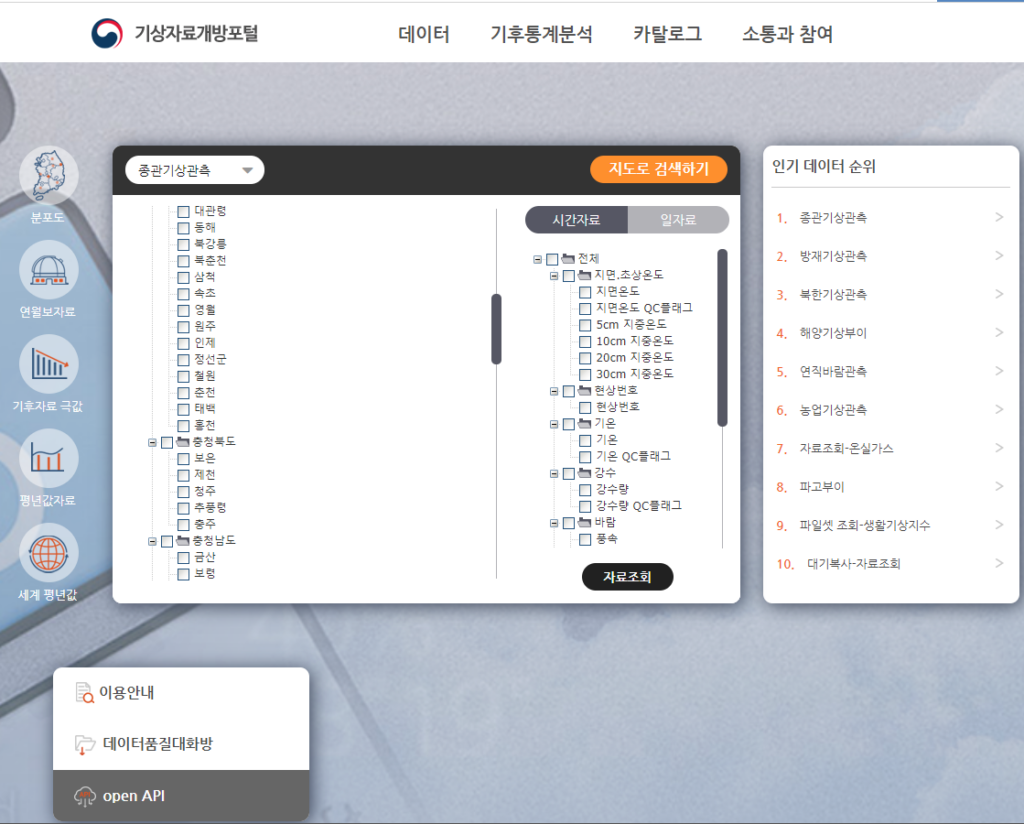Screen dimensions: 1024x824
Task: Select the 30cm 지중온도 tree item
Action: click(x=634, y=374)
